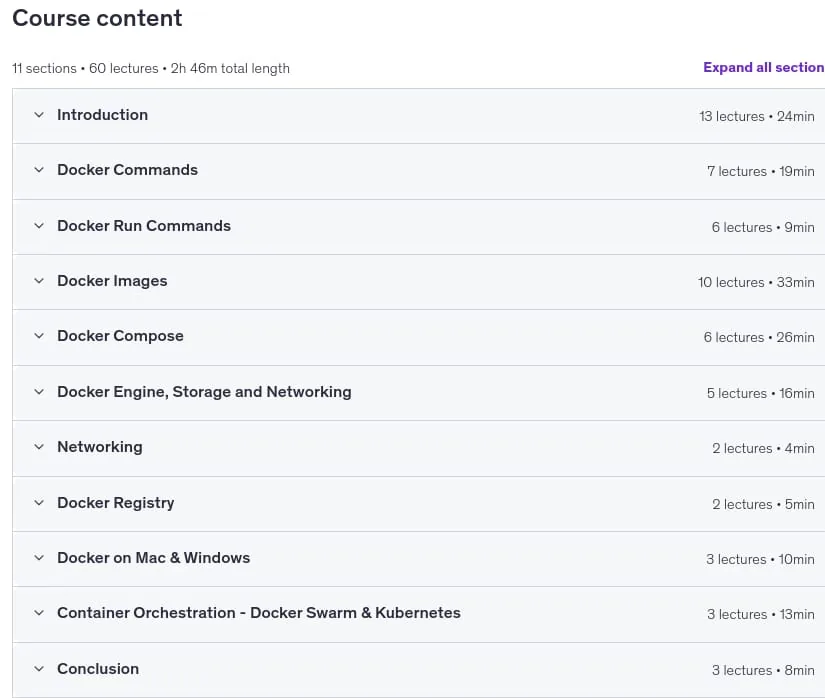Open the Conclusion section title
Image resolution: width=825 pixels, height=698 pixels.
pyautogui.click(x=98, y=669)
